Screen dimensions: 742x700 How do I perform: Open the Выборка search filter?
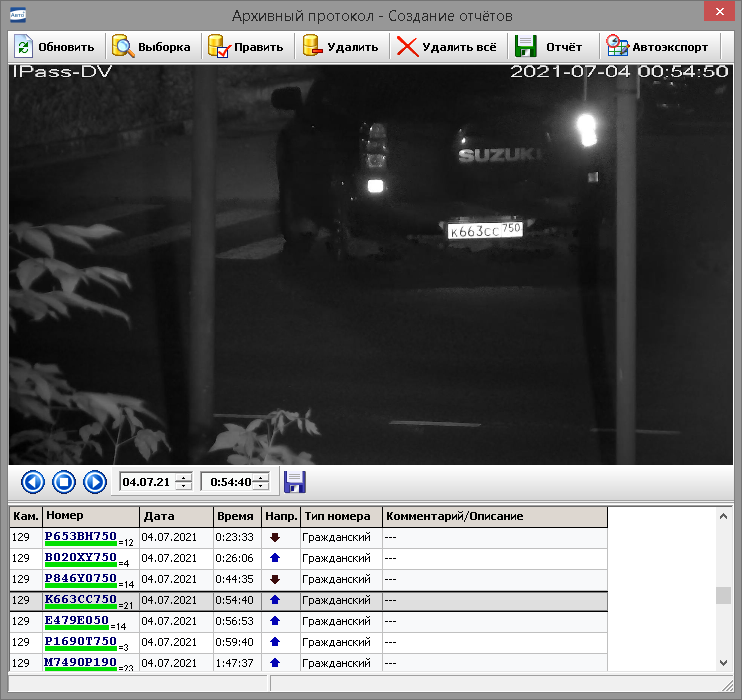click(x=152, y=47)
